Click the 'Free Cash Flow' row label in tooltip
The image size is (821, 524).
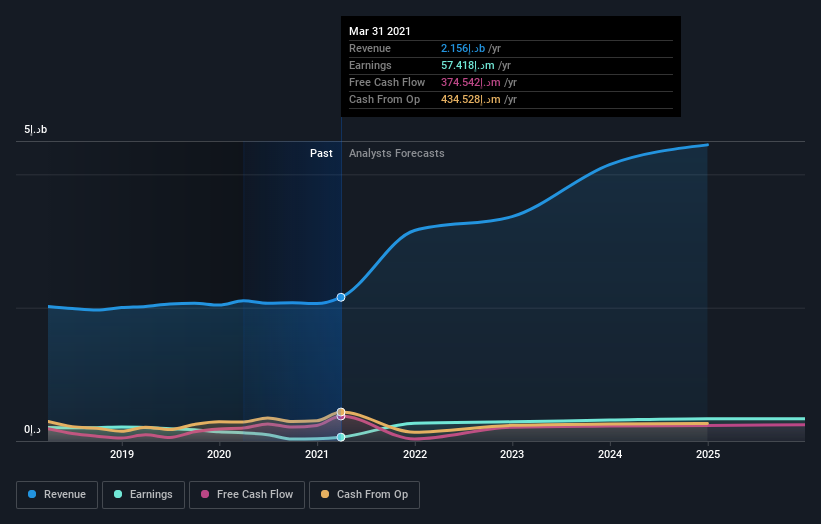[x=387, y=82]
